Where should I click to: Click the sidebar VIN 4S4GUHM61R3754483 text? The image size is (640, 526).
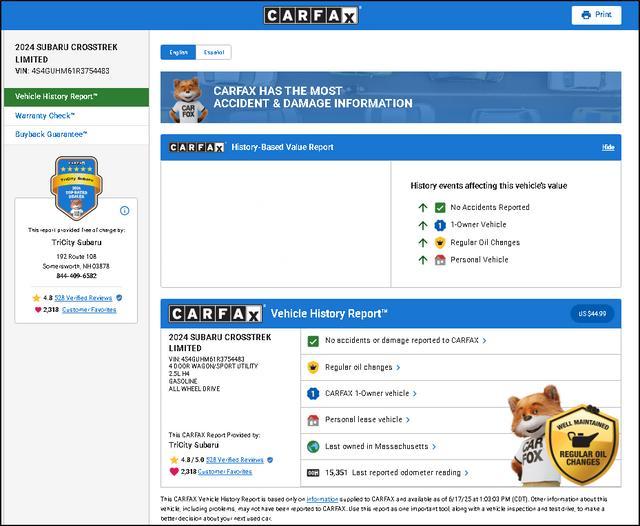point(62,71)
